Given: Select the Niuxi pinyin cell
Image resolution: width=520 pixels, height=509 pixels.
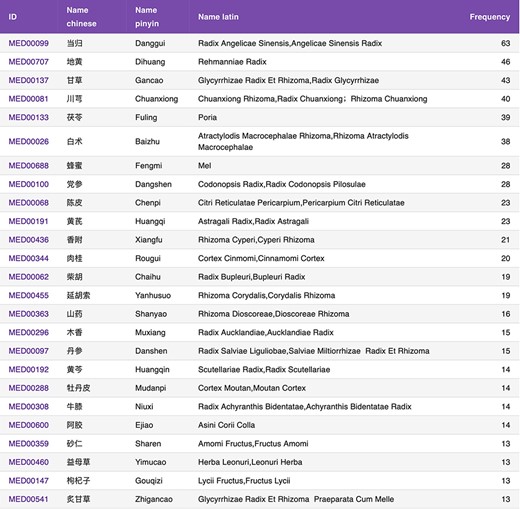Looking at the screenshot, I should point(144,407).
